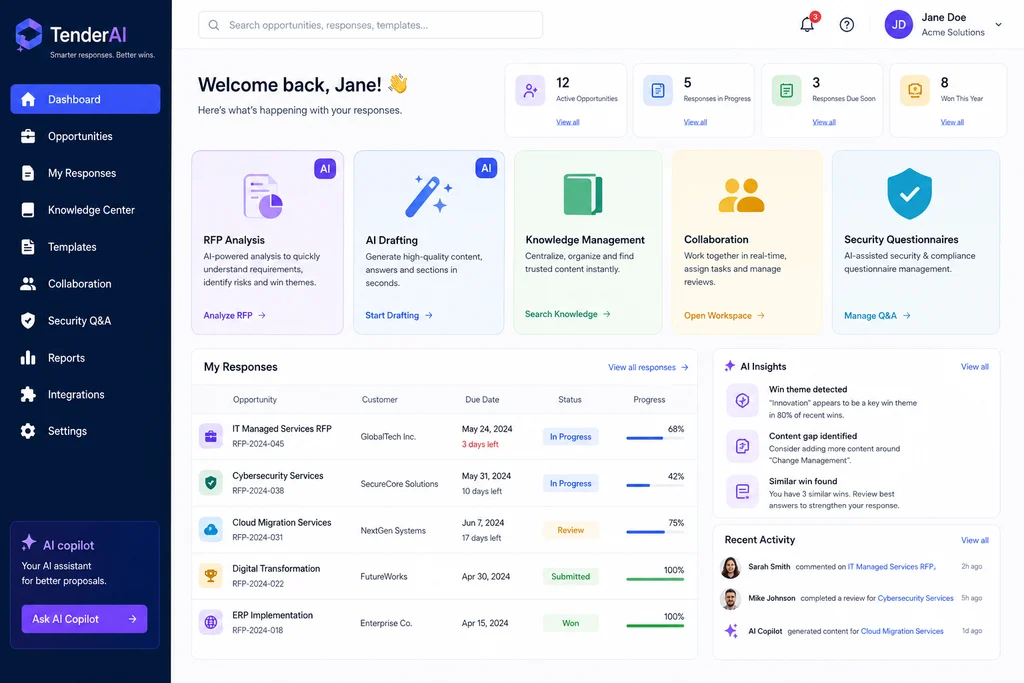Click the RFP Analysis document chart icon
Screen dimensions: 1024x683
pyautogui.click(x=263, y=196)
